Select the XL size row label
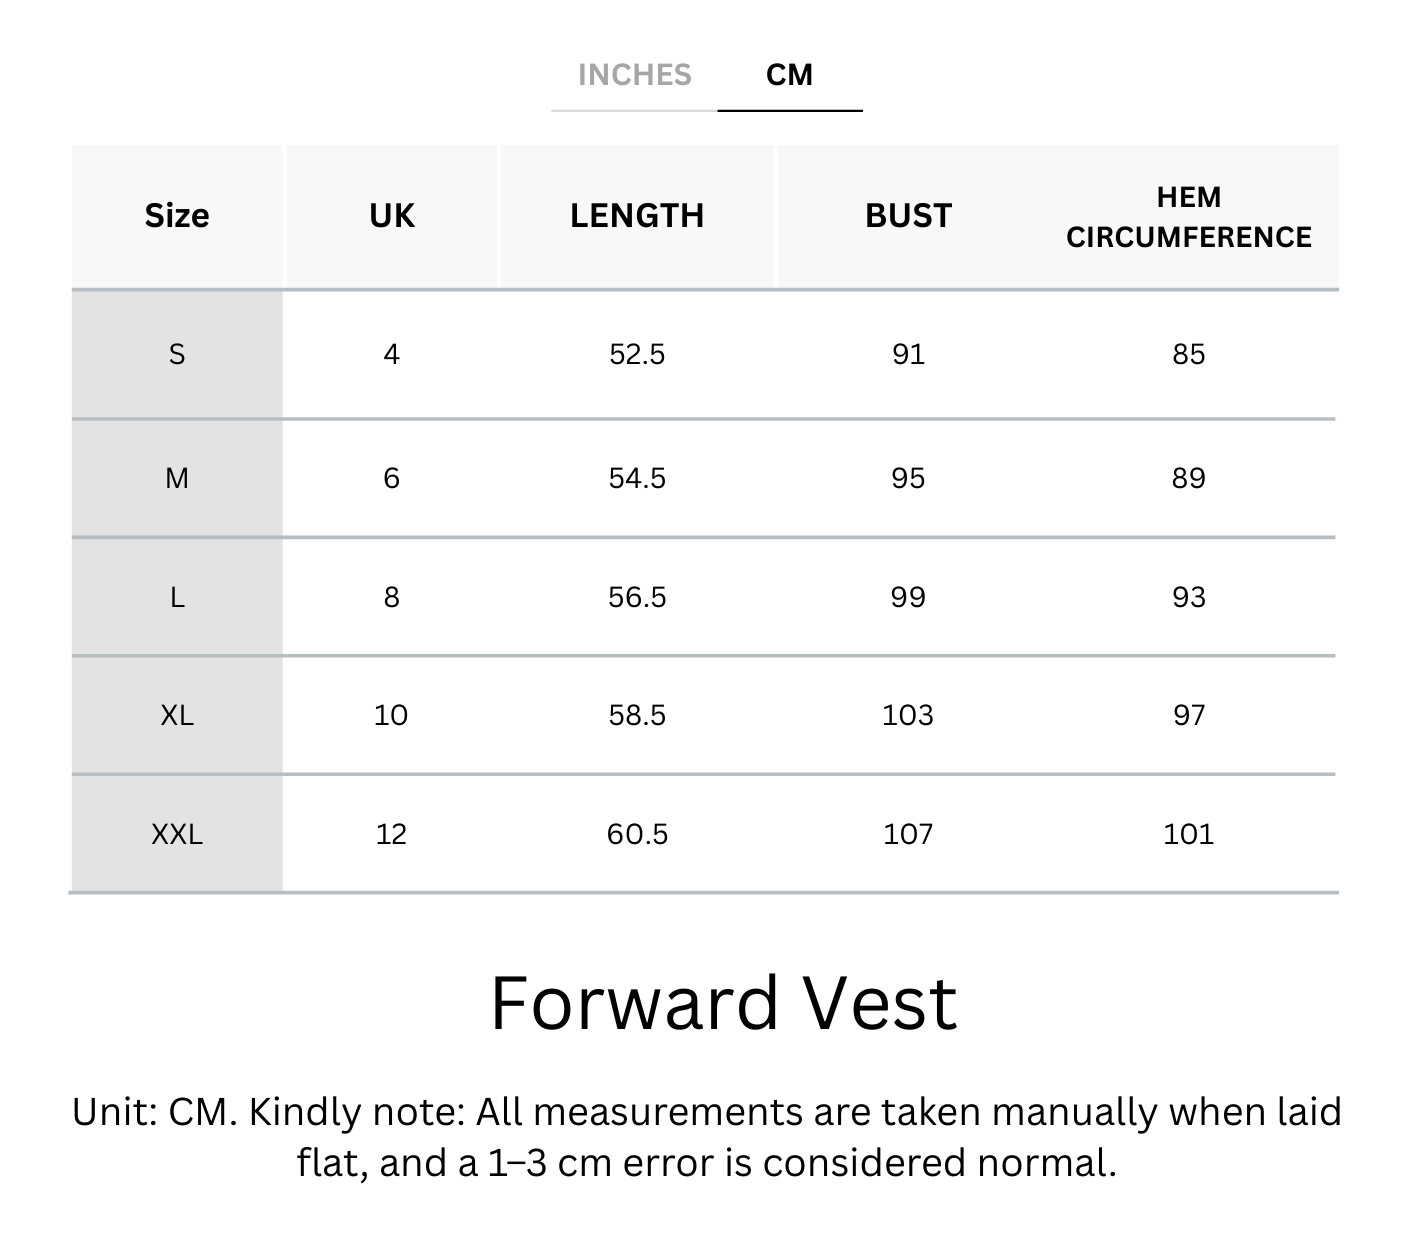 click(x=177, y=715)
